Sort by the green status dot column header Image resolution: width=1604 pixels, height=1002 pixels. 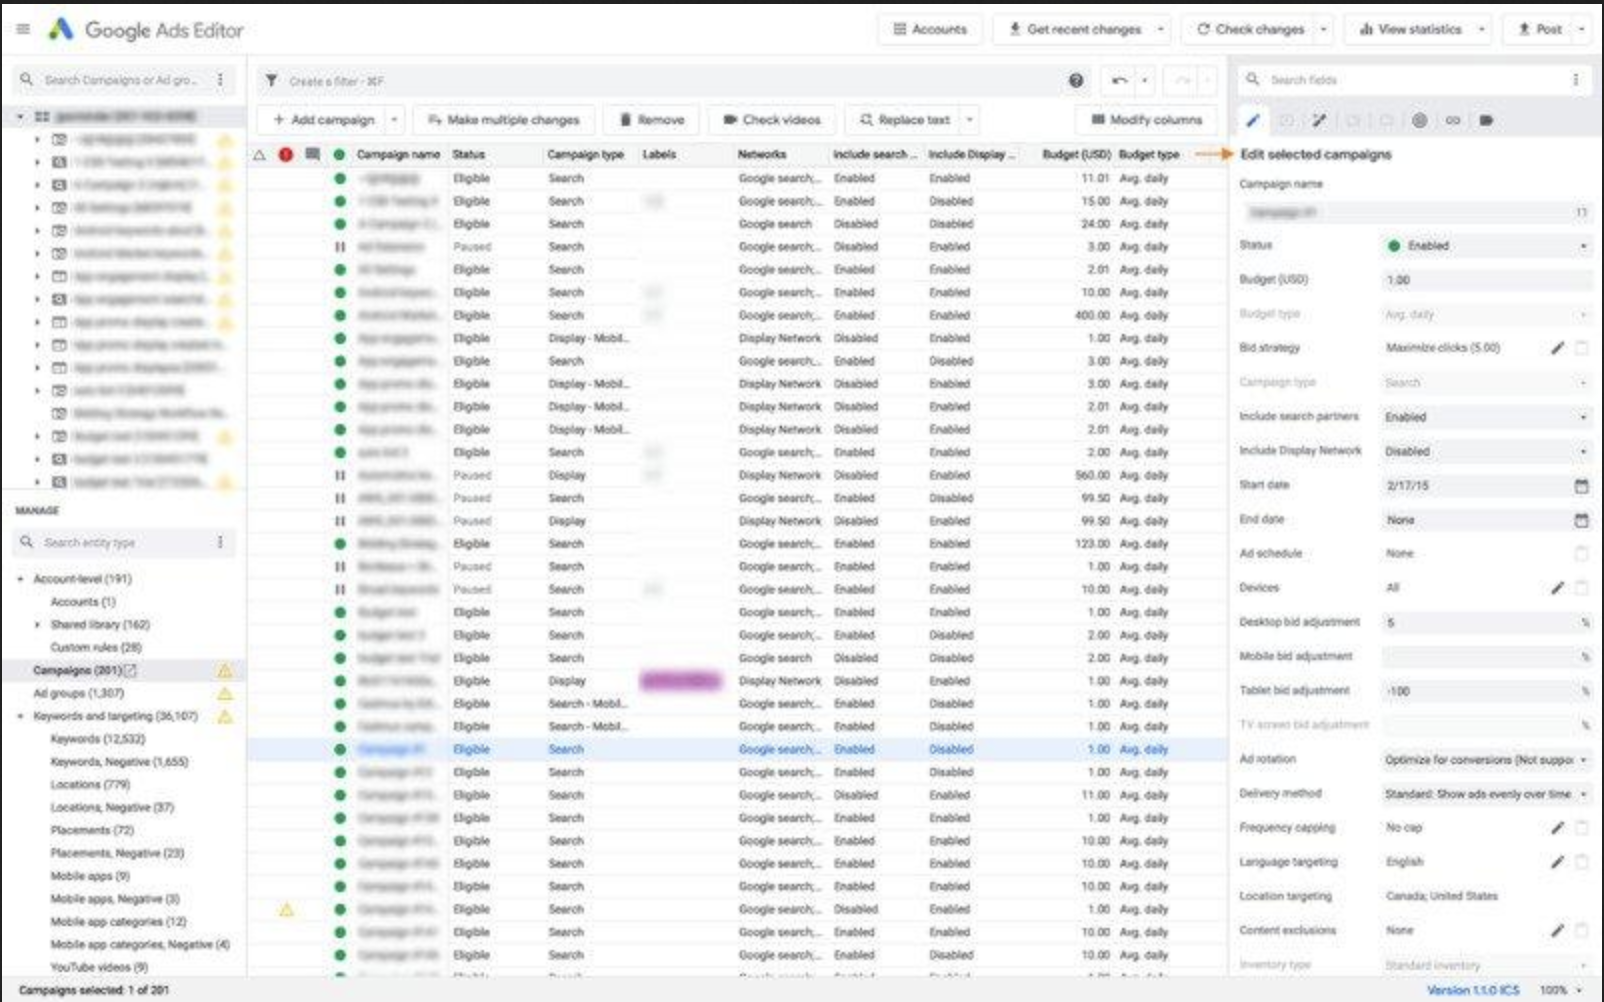339,154
